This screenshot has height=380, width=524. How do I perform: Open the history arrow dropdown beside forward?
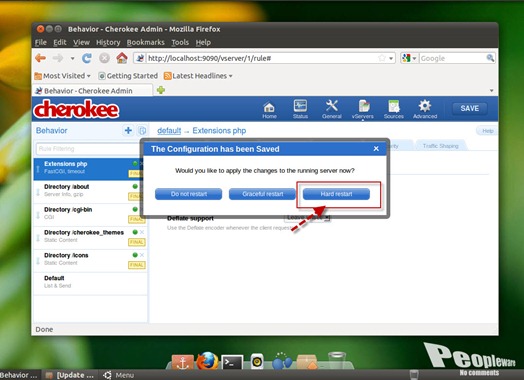click(x=72, y=58)
